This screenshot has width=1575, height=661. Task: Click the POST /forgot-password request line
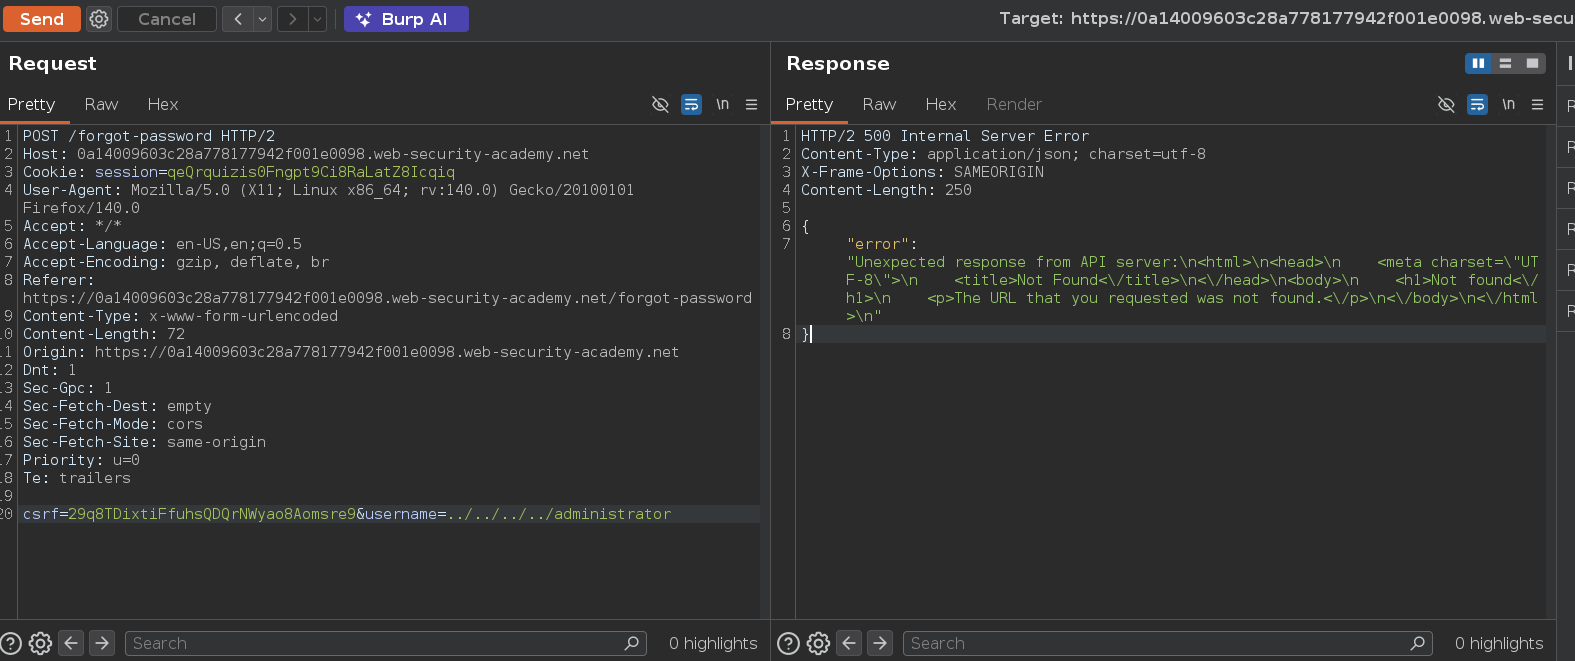pyautogui.click(x=149, y=136)
